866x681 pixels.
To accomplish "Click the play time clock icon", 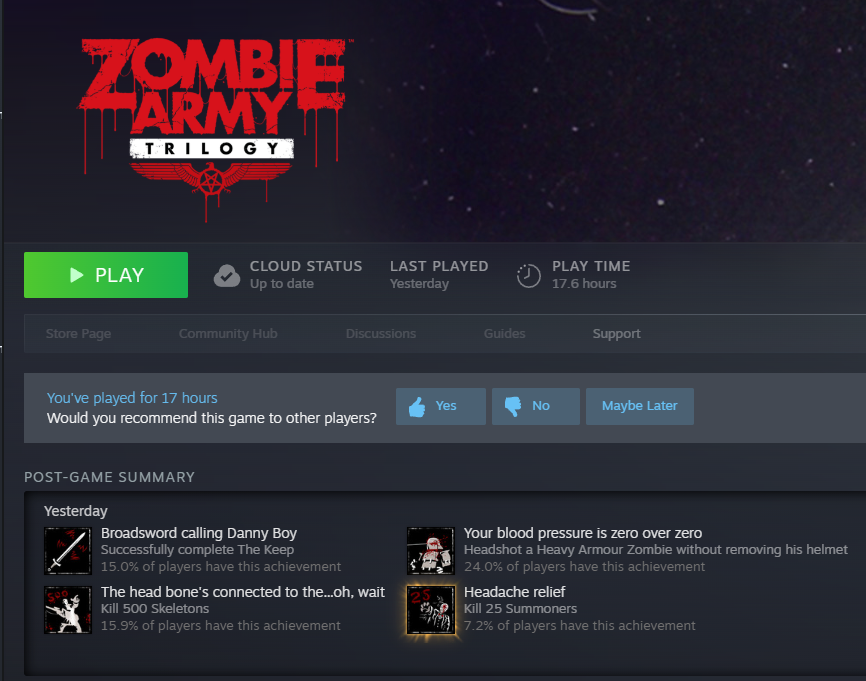I will pos(528,276).
